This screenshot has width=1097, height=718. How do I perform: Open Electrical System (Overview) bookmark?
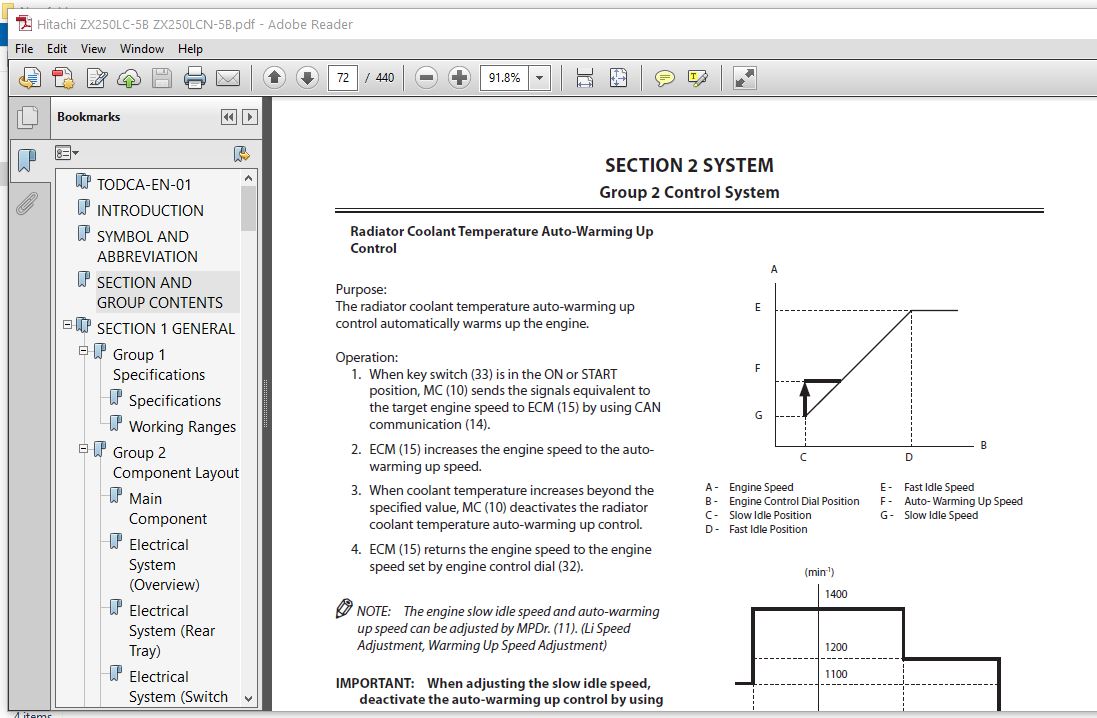click(x=164, y=565)
